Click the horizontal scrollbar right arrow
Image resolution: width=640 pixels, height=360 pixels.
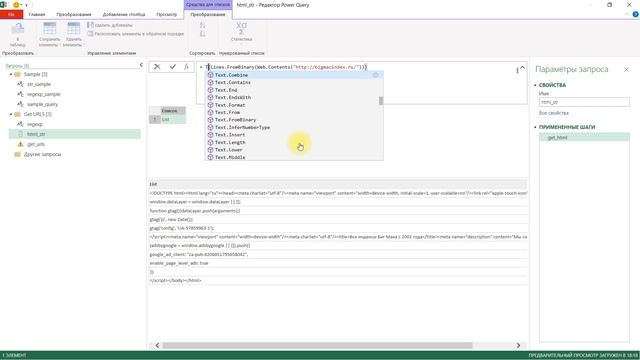coord(518,345)
